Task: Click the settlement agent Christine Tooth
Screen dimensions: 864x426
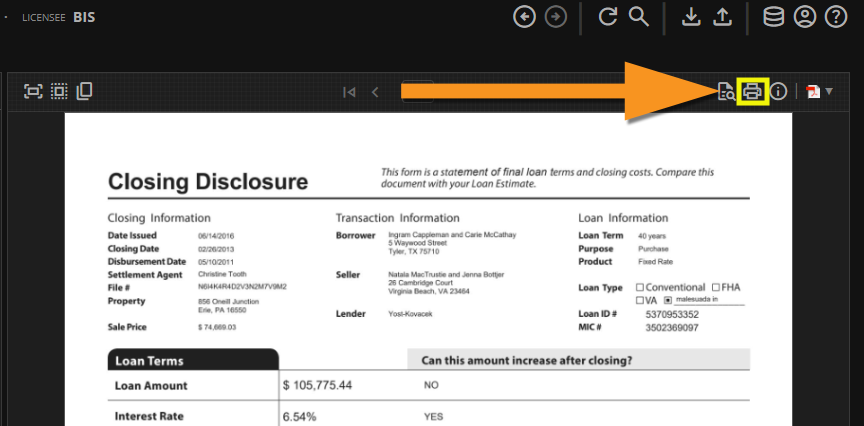Action: pos(222,274)
